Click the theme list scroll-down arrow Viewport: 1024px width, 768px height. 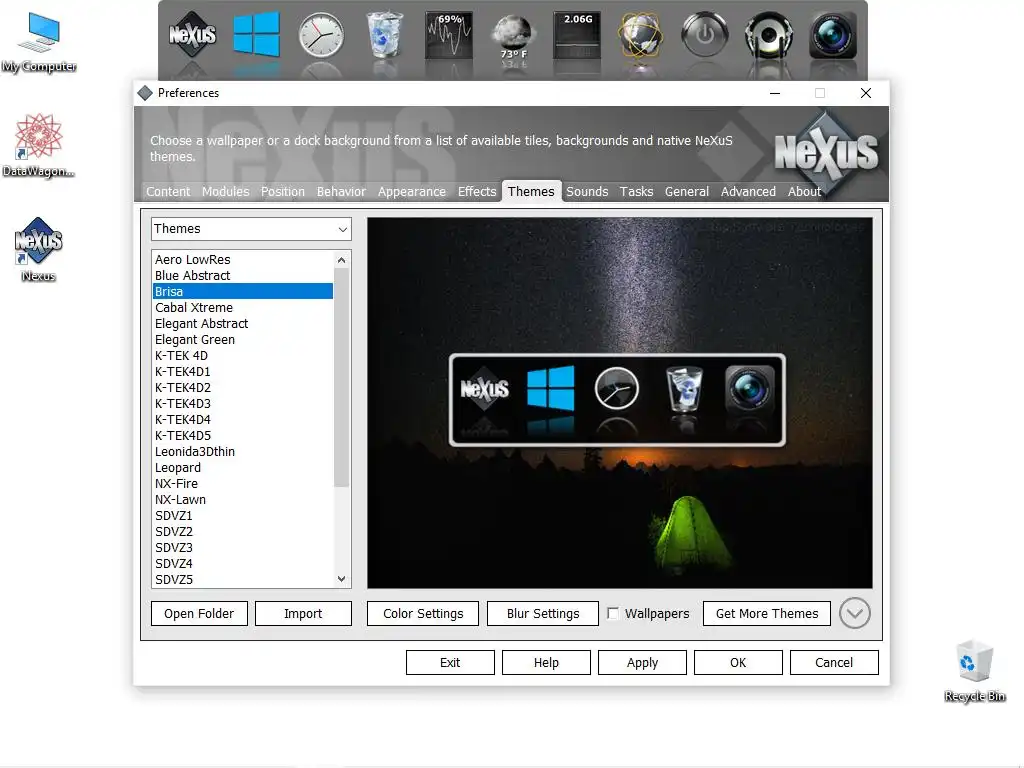342,579
